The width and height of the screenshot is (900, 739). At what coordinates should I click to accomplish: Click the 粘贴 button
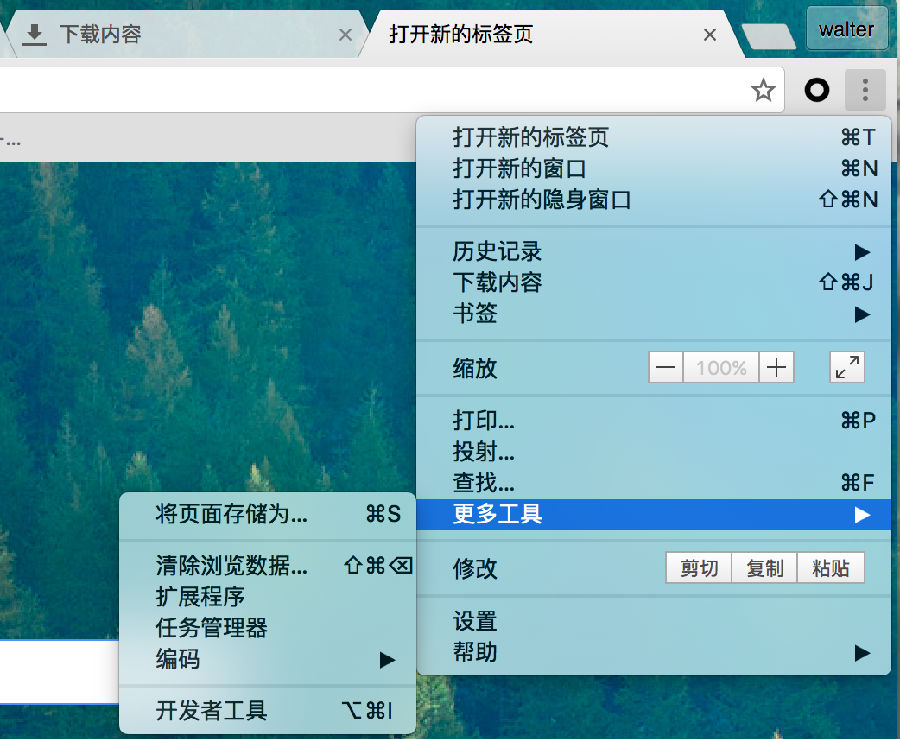click(831, 568)
